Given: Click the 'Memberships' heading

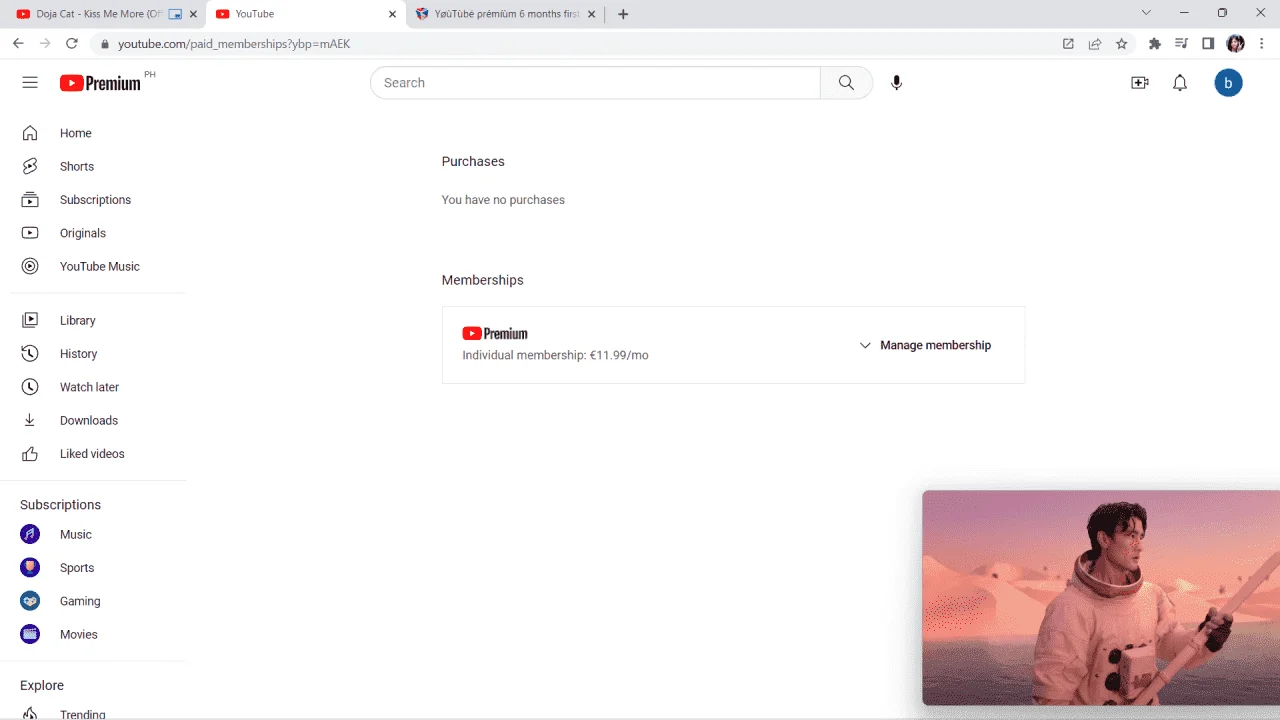Looking at the screenshot, I should coord(483,280).
